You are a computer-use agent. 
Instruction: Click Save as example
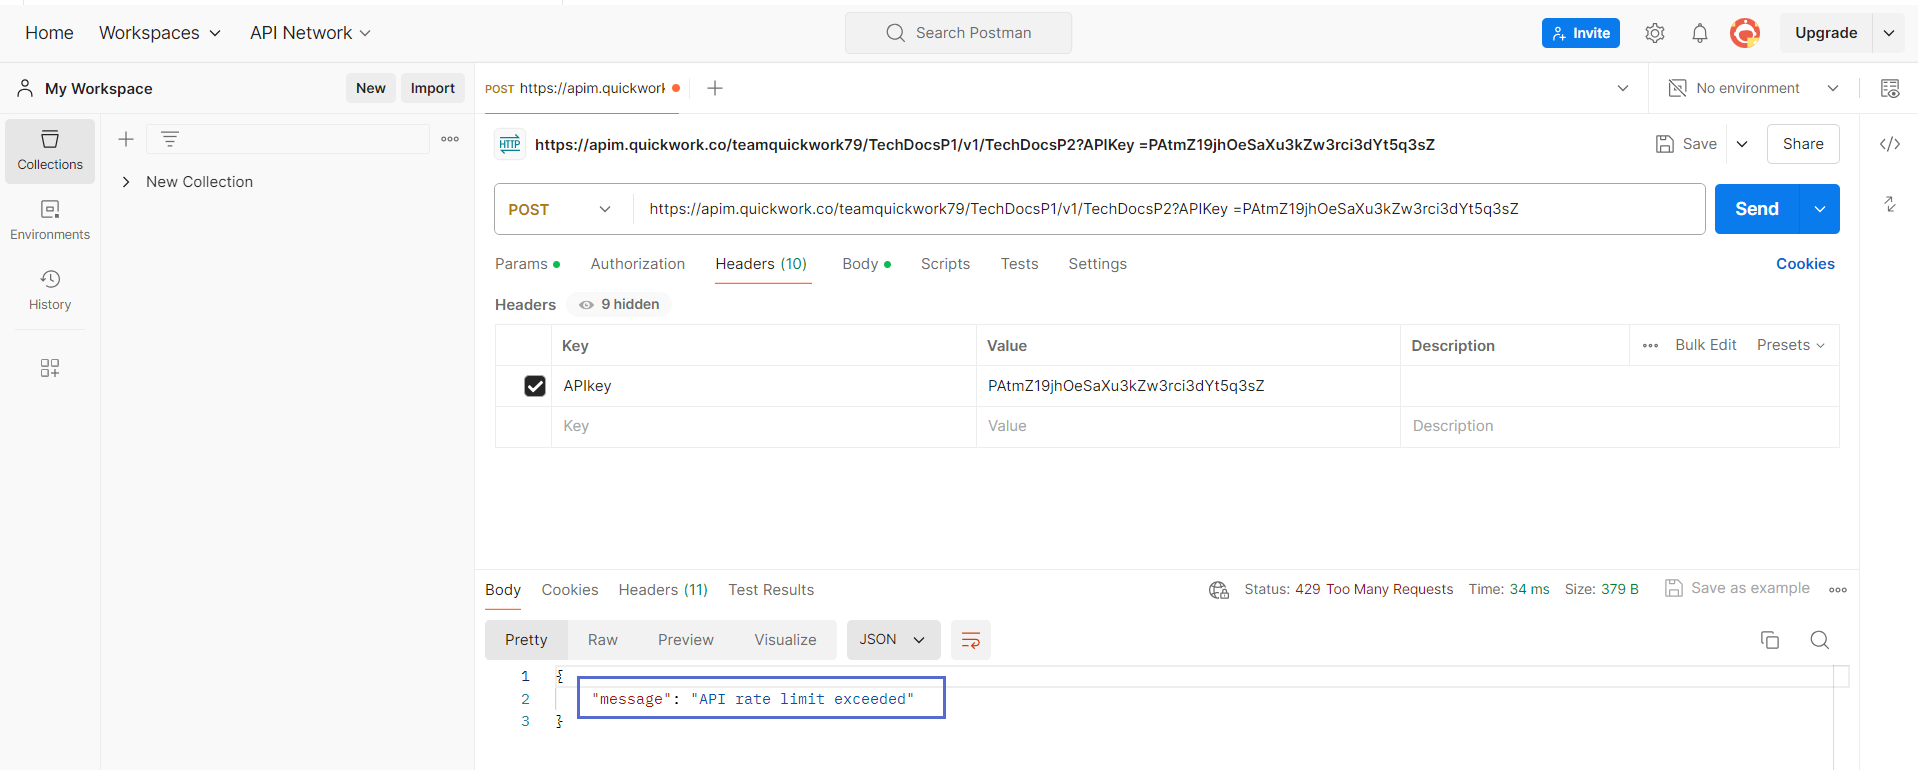click(x=1738, y=588)
